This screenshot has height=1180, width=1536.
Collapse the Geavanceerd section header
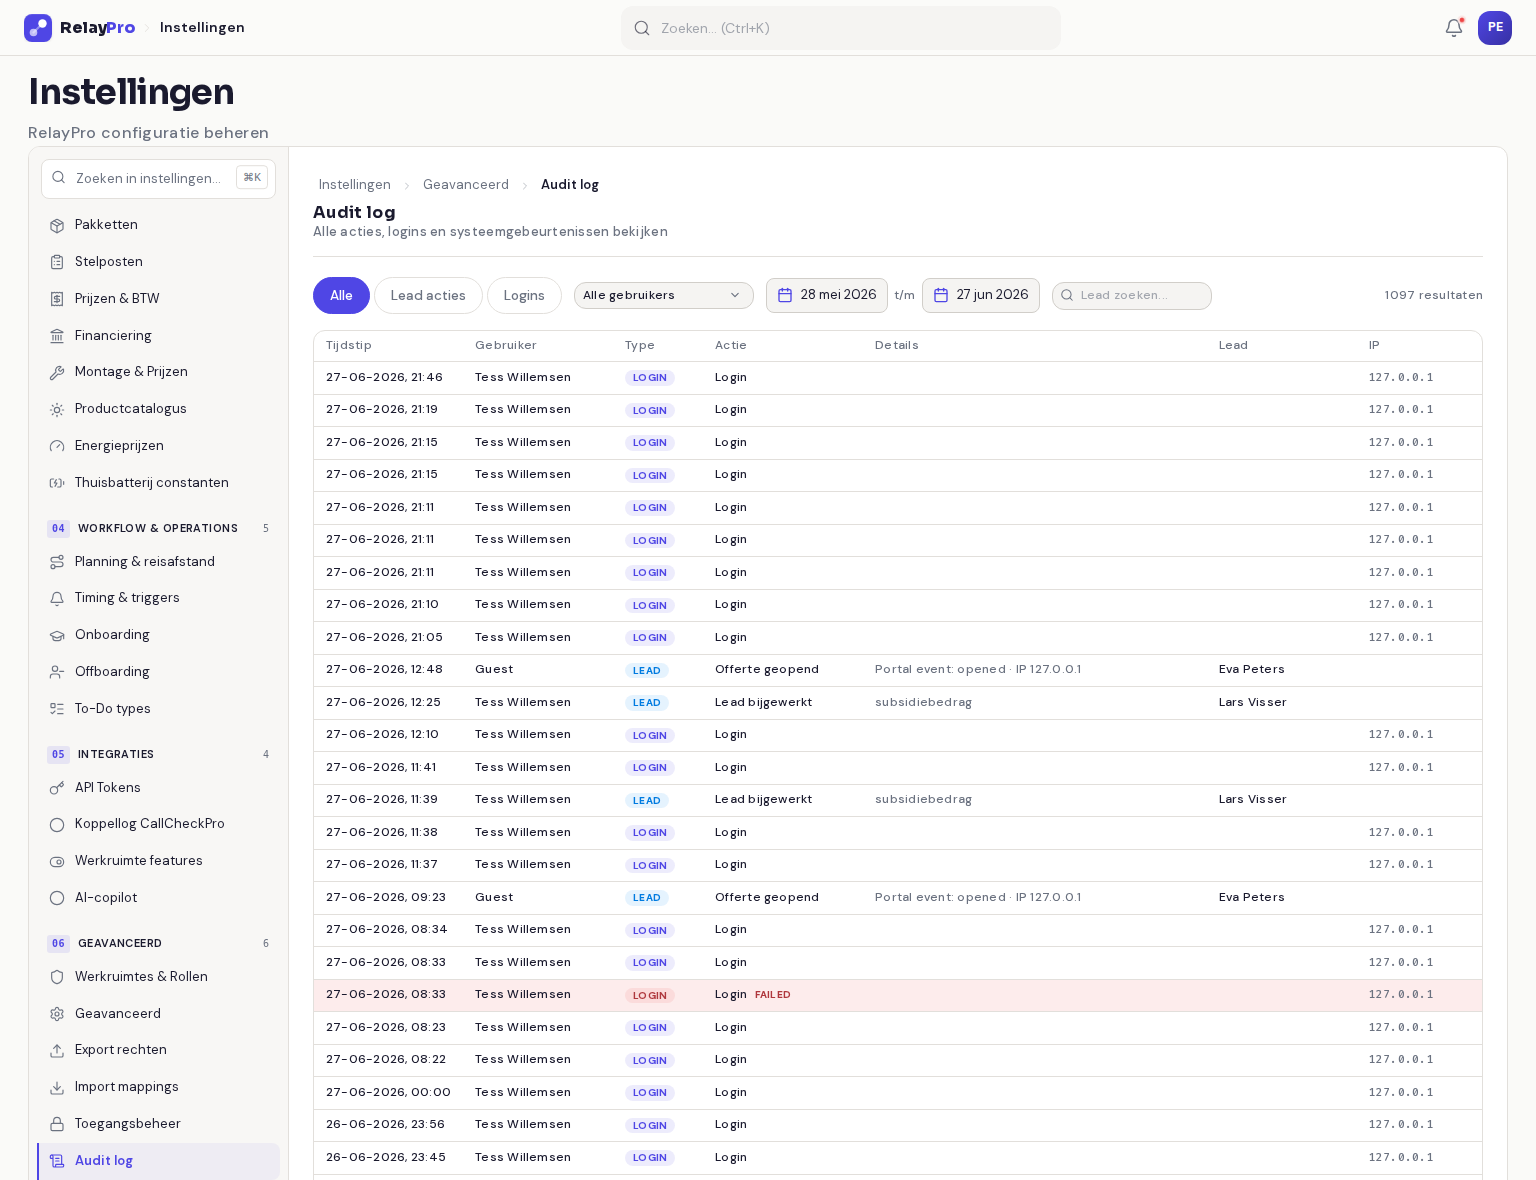(158, 943)
